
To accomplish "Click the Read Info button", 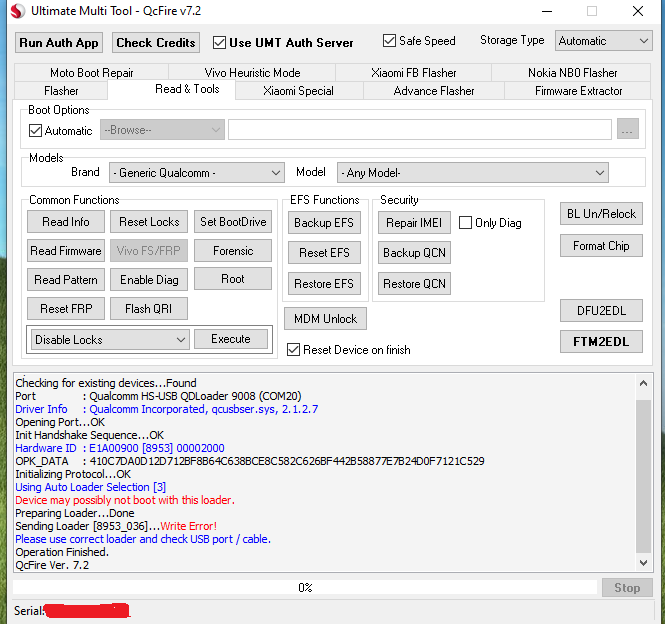I will (66, 222).
